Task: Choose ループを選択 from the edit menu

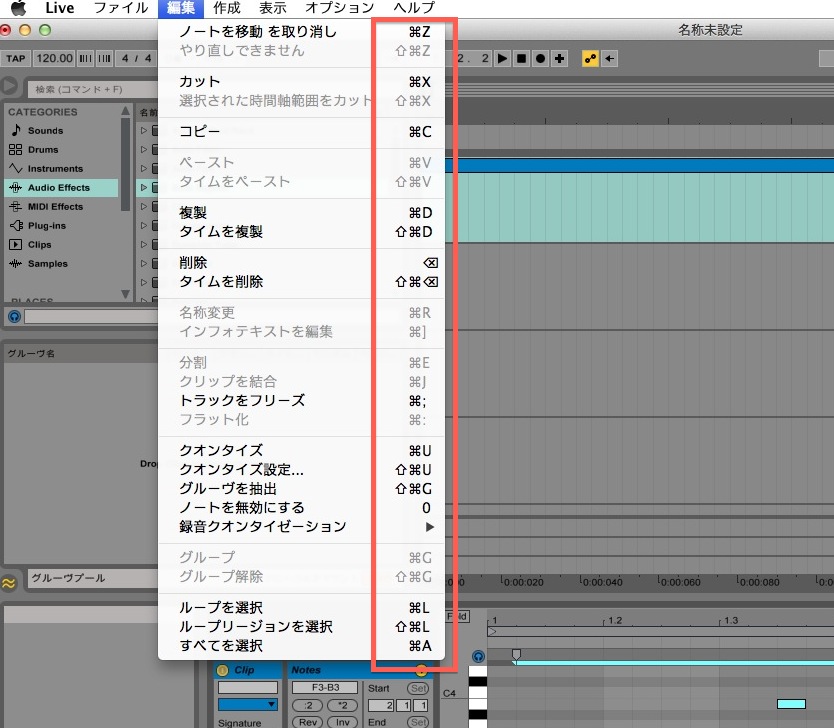Action: click(302, 608)
